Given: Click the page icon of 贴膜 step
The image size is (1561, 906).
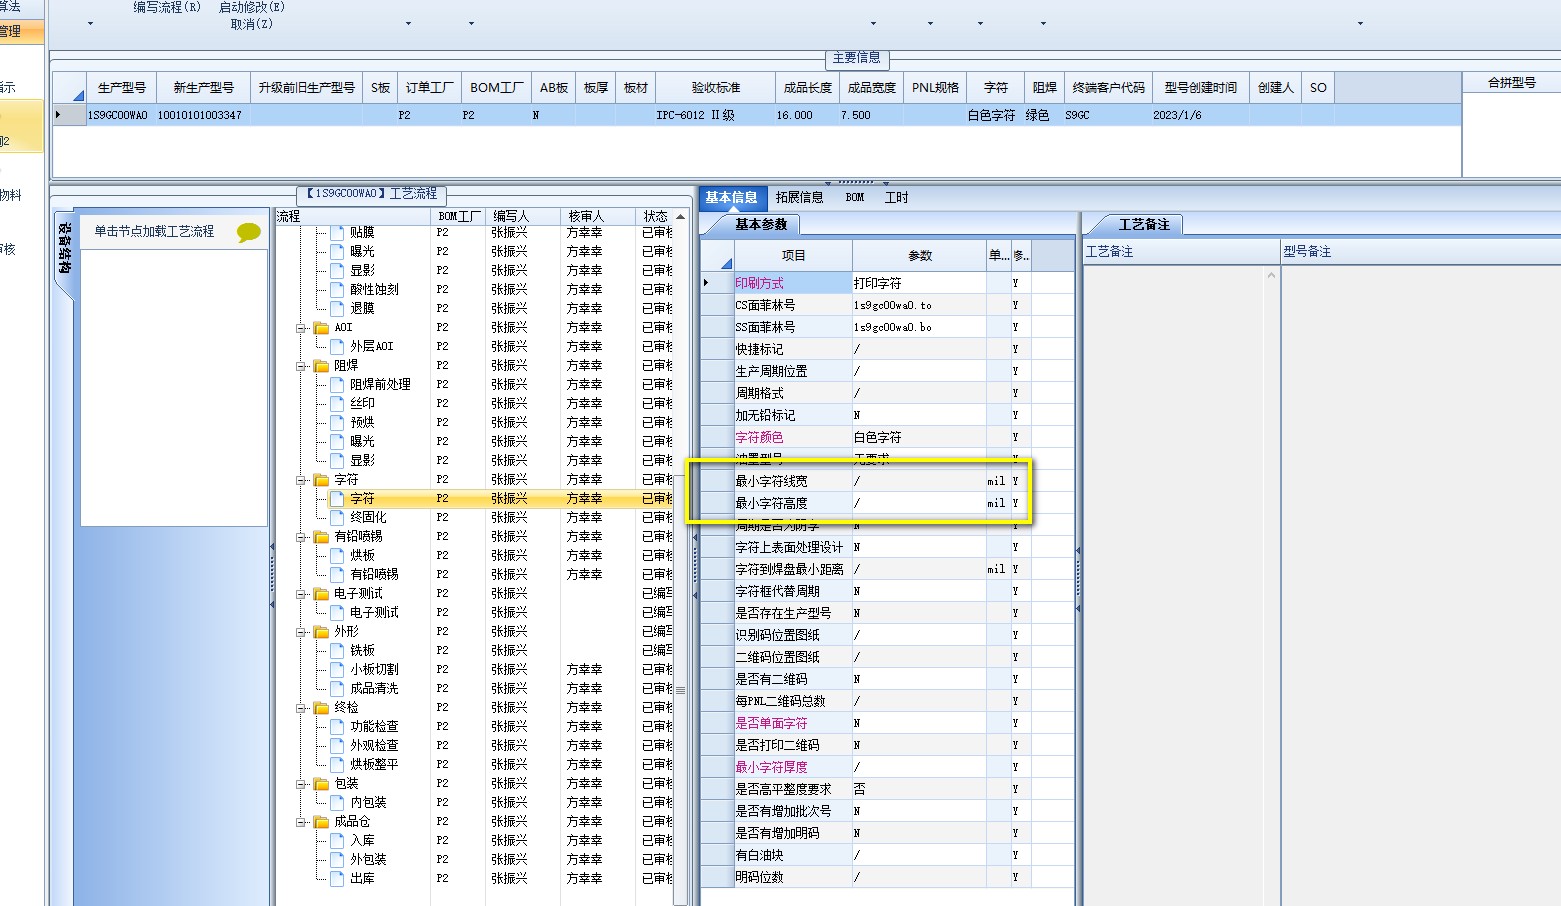Looking at the screenshot, I should tap(337, 232).
